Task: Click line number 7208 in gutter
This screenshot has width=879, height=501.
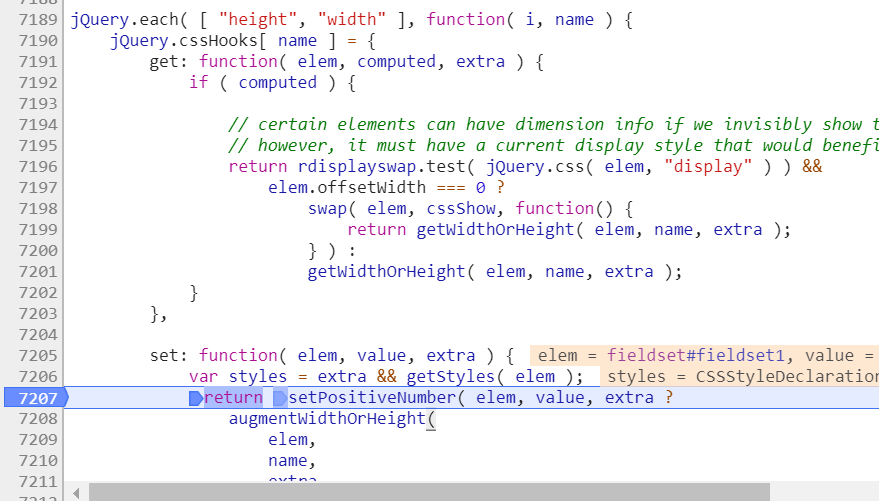Action: pyautogui.click(x=38, y=419)
